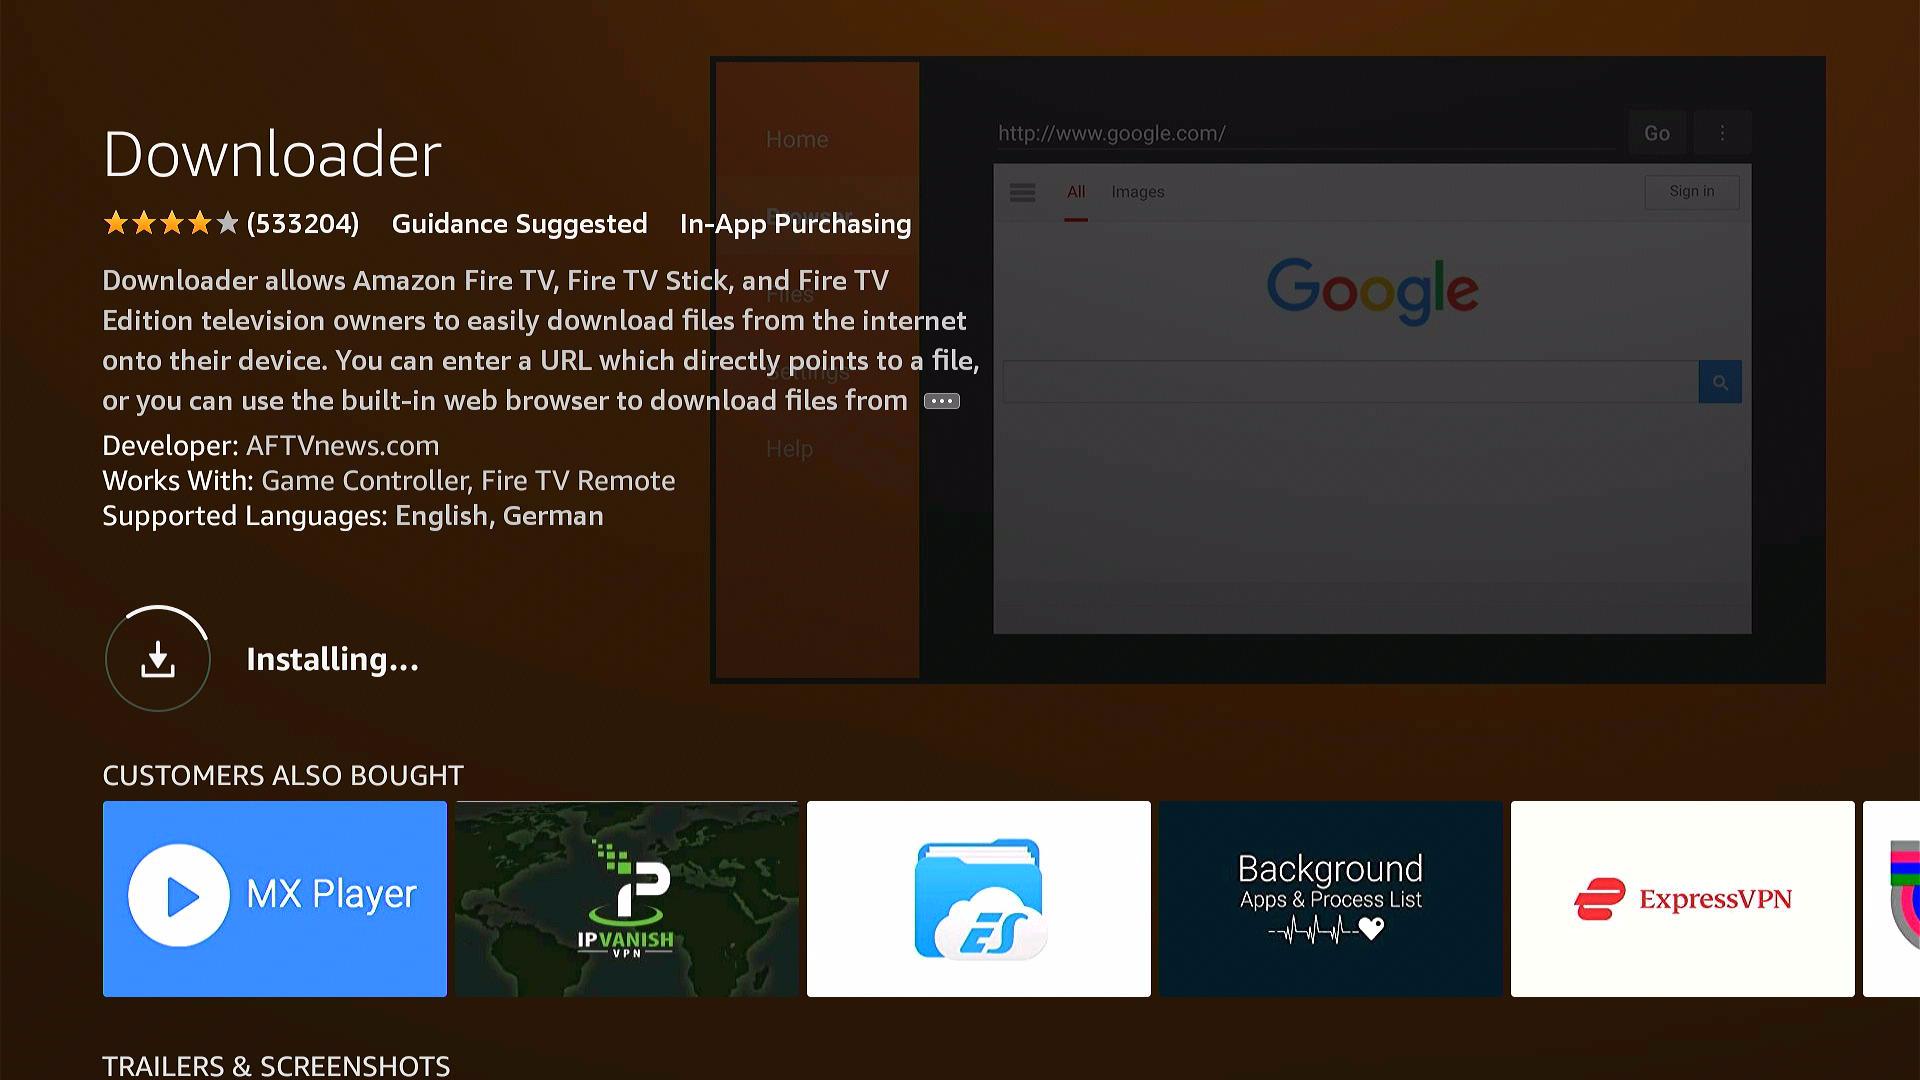Screen dimensions: 1920x1080
Task: Click the Go button in browser preview
Action: click(x=1656, y=133)
